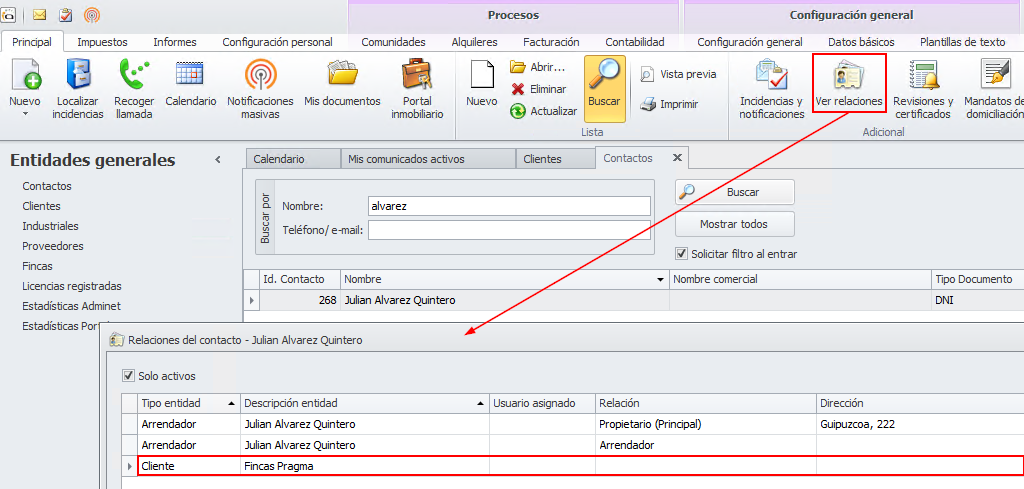The width and height of the screenshot is (1024, 489).
Task: Open Vista previa
Action: coord(678,74)
